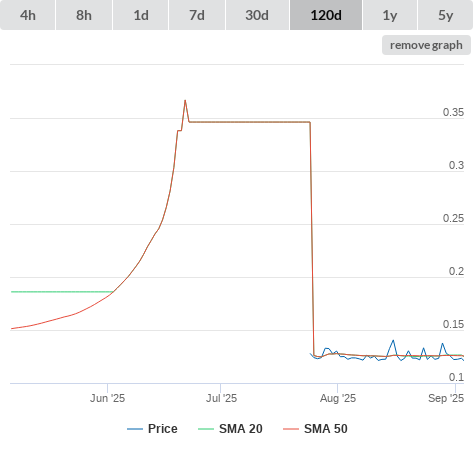Open the 30d time range tab
Viewport: 474px width, 455px height.
257,15
